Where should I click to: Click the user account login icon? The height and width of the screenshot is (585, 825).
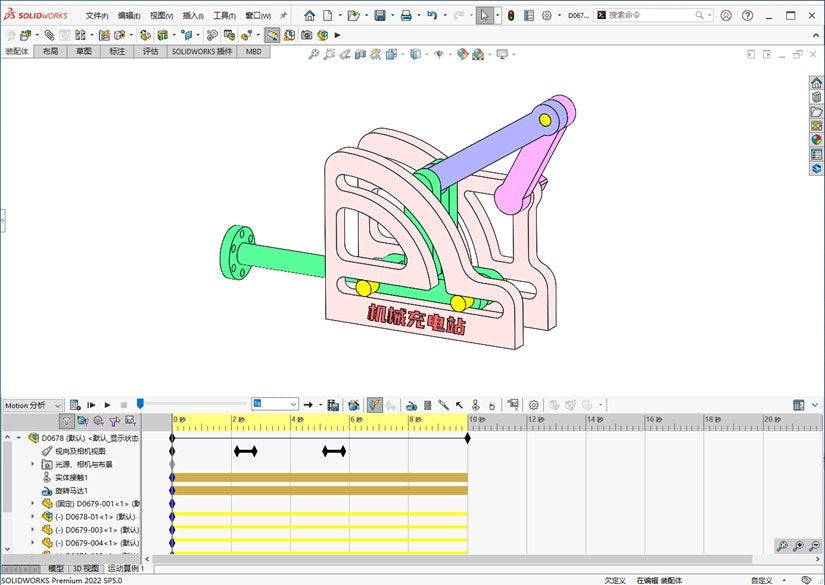pyautogui.click(x=726, y=16)
